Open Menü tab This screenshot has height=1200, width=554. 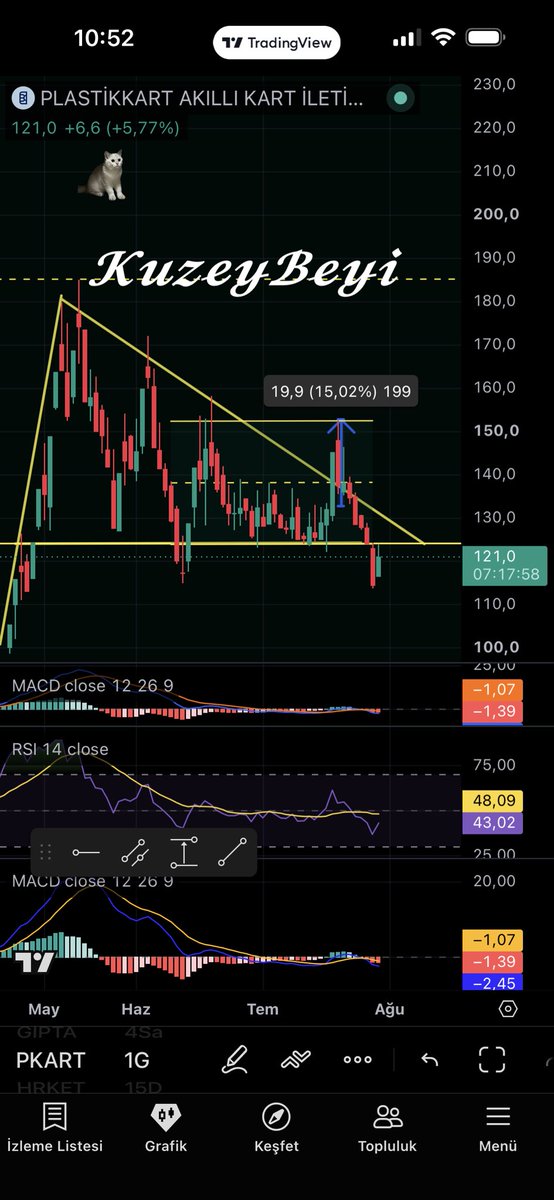point(497,1128)
